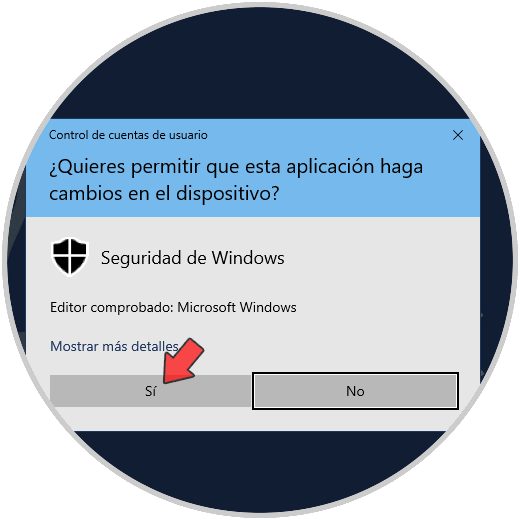Close the User Account Control dialog

point(458,135)
